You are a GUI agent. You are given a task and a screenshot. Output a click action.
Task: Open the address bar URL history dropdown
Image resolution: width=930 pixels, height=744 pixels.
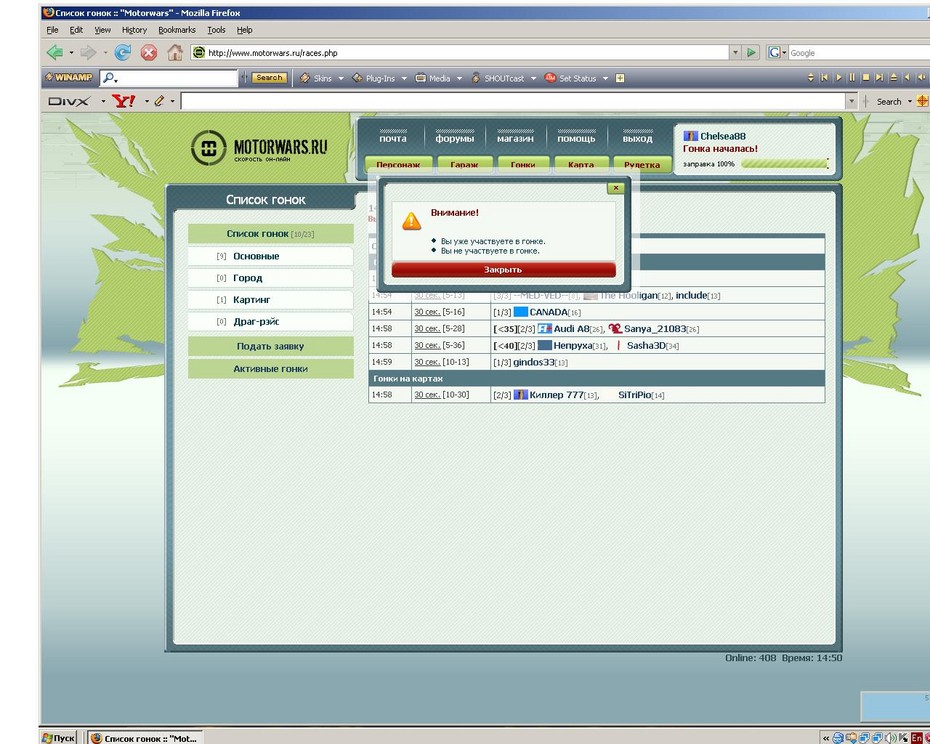735,53
